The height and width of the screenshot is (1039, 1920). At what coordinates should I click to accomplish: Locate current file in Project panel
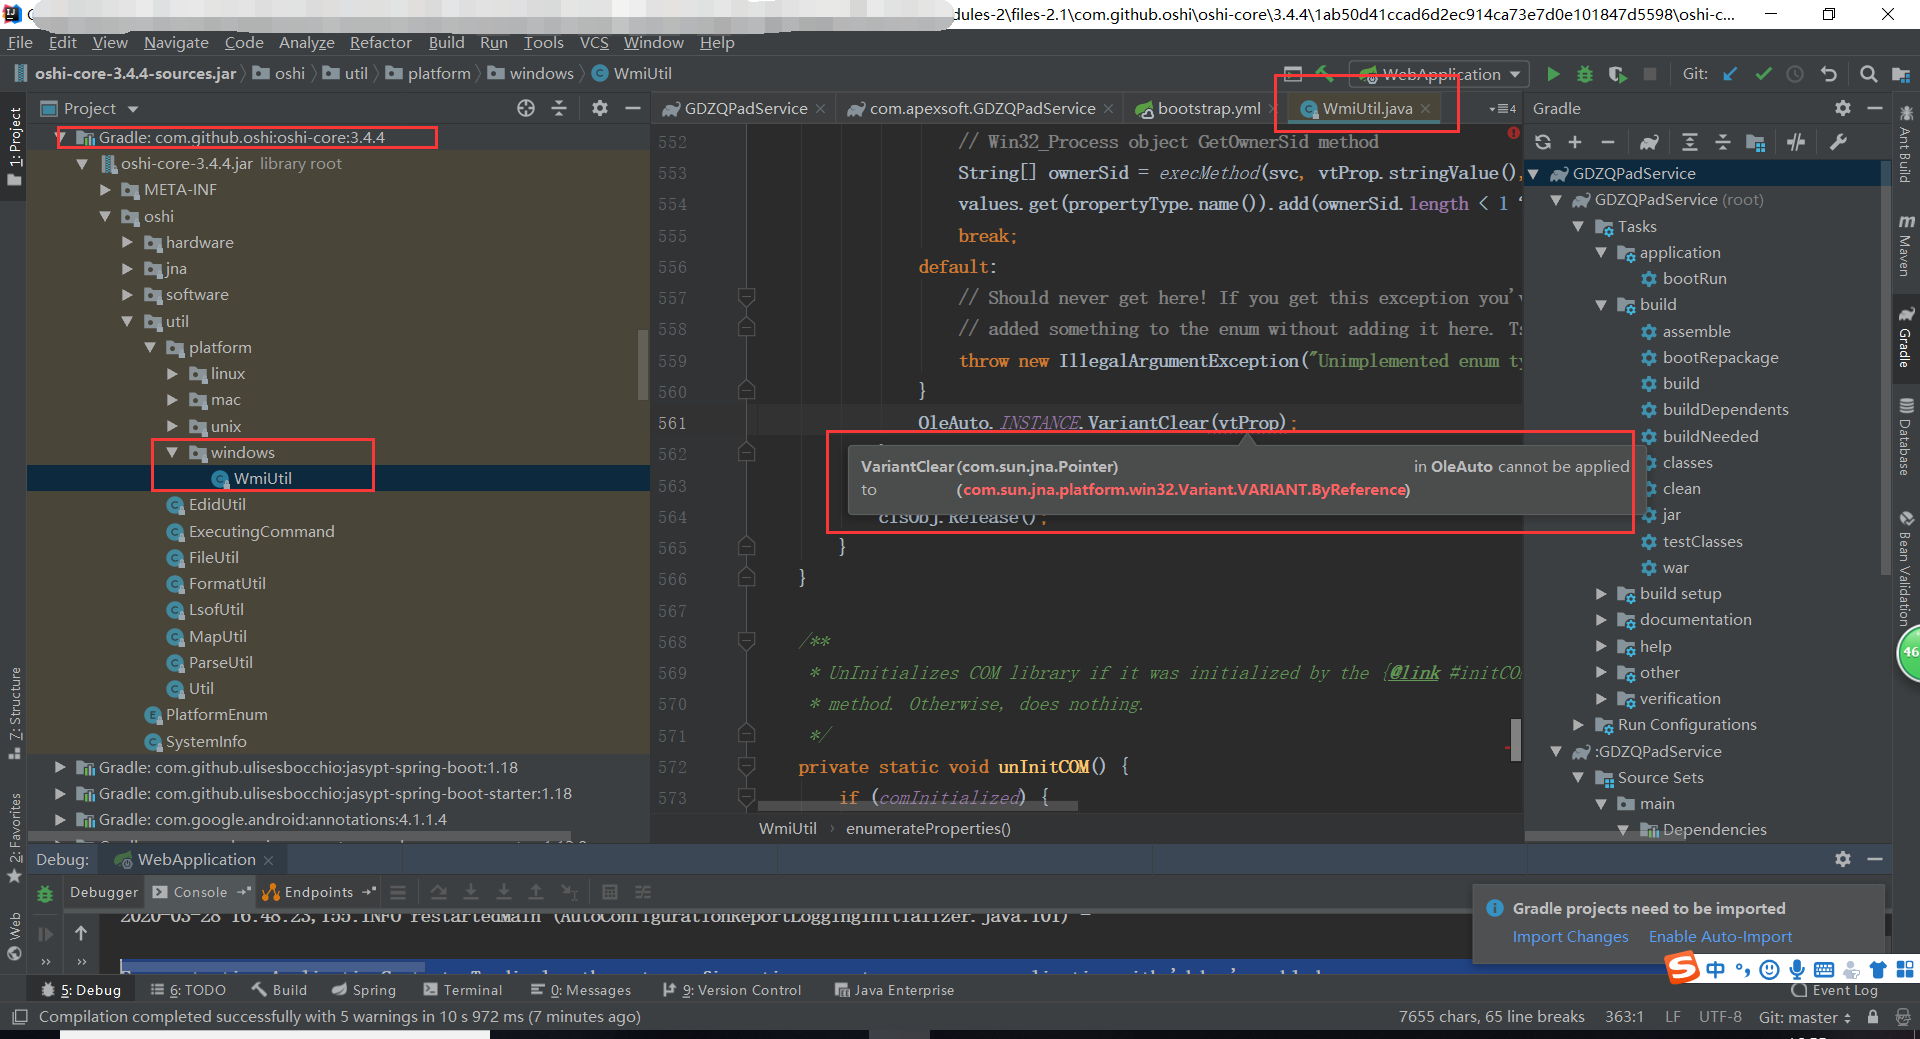pyautogui.click(x=526, y=108)
